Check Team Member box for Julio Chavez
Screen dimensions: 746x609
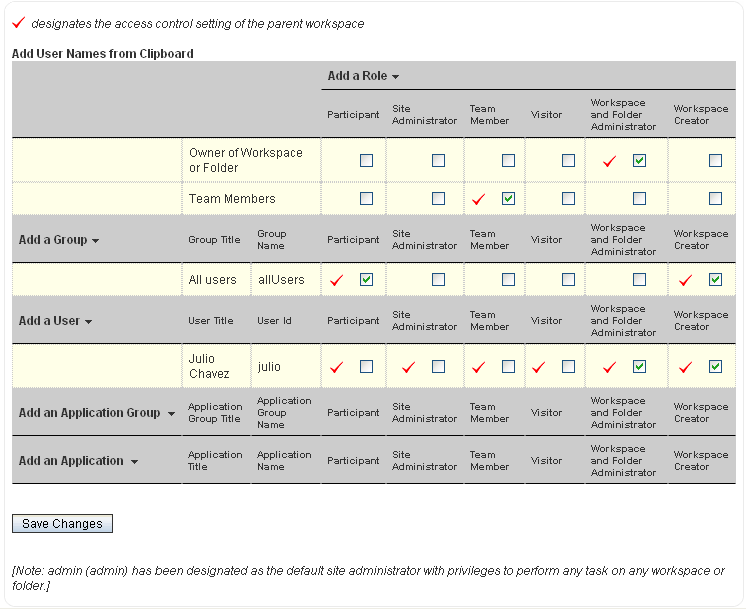508,366
